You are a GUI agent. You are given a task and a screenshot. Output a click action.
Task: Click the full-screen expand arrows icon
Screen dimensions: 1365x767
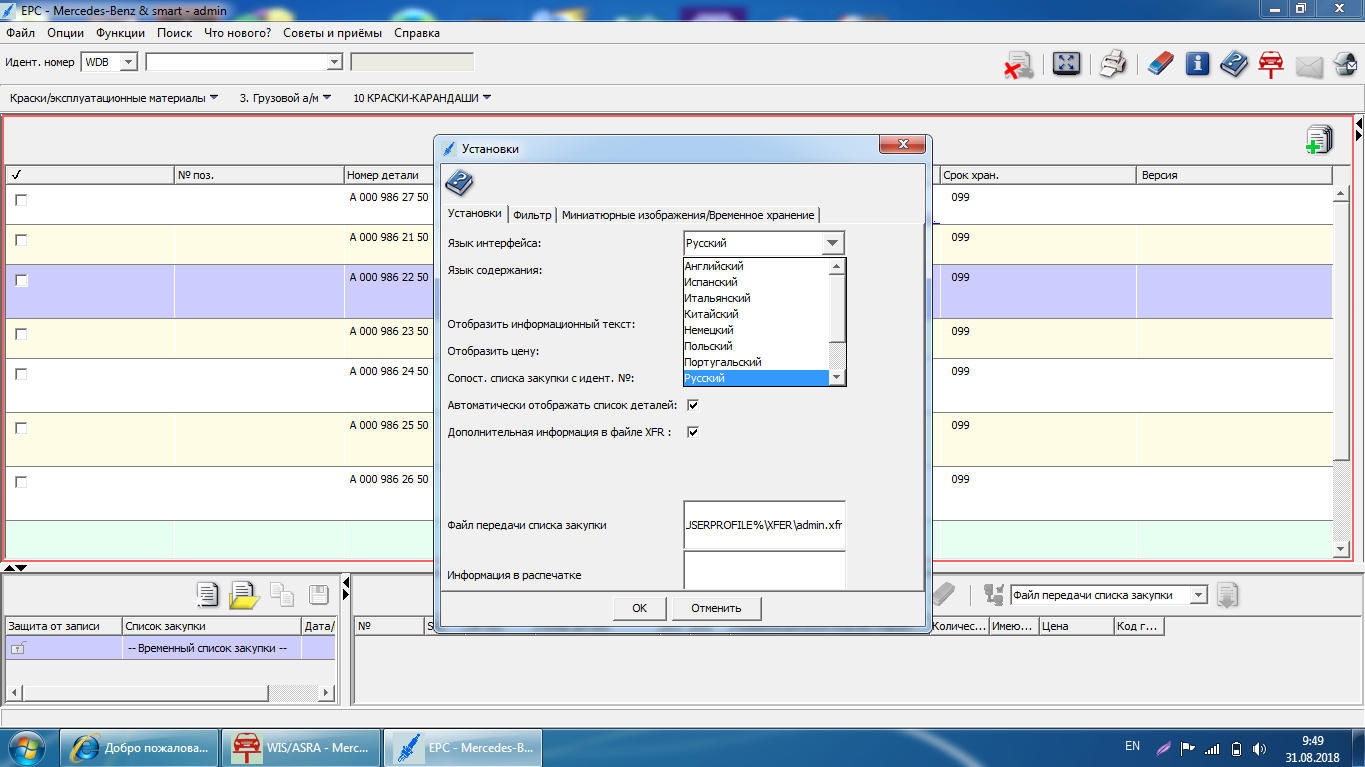click(1066, 64)
